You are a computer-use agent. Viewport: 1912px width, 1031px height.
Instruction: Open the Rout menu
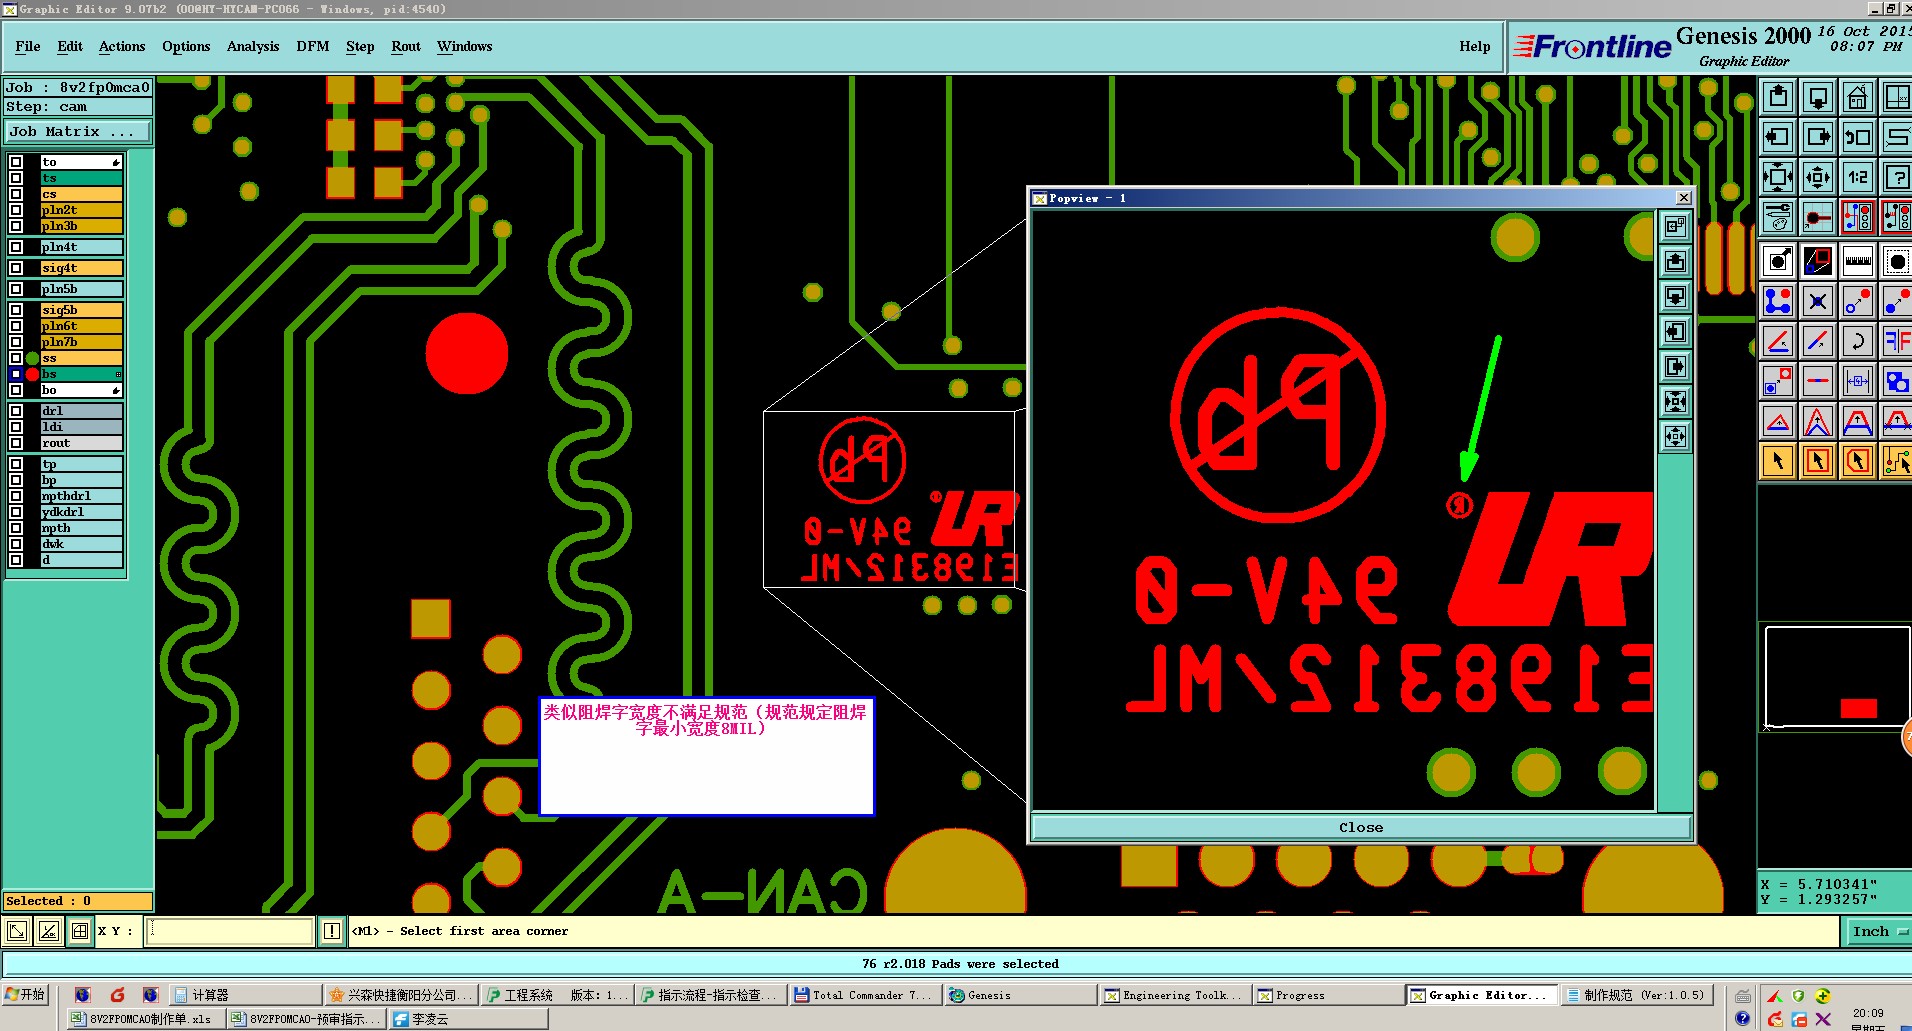pos(406,47)
